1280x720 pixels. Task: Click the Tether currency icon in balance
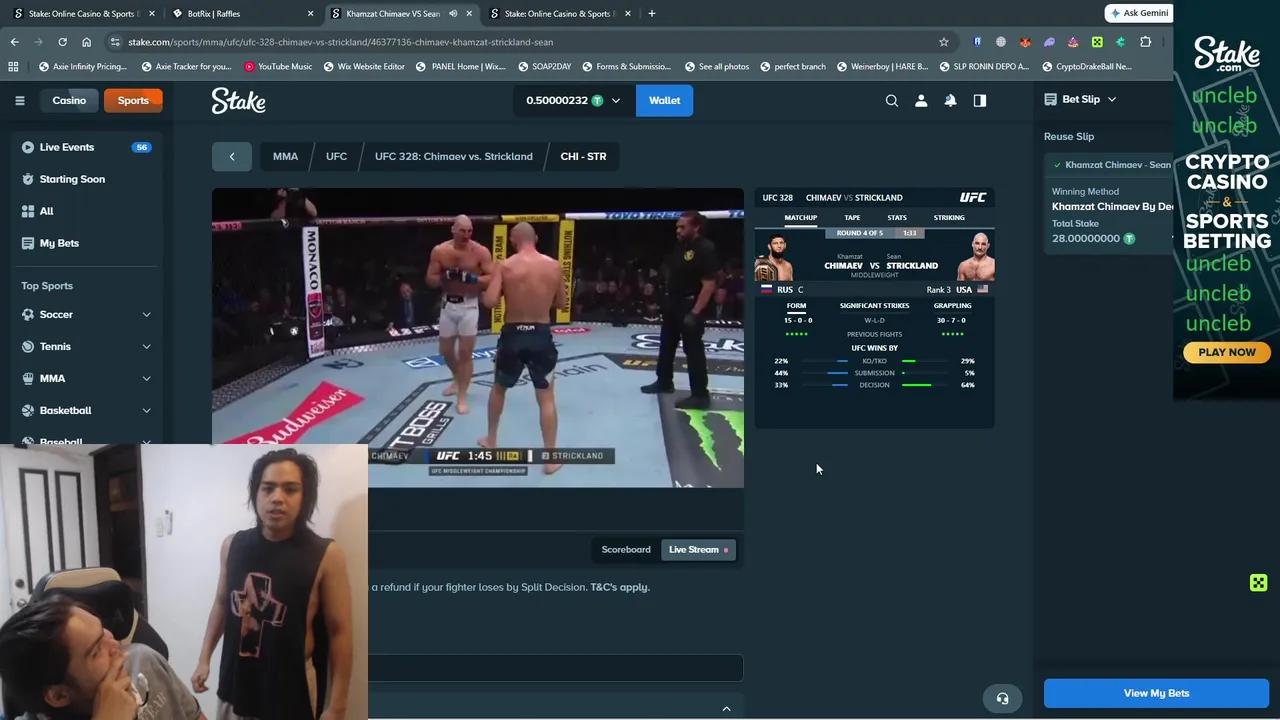click(x=597, y=100)
